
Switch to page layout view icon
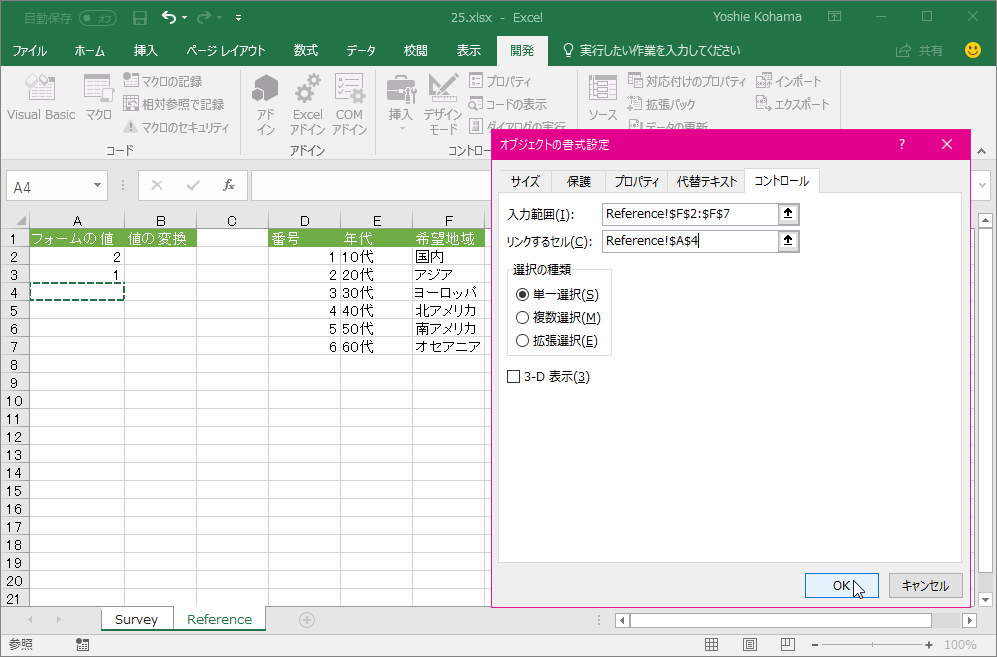click(750, 644)
